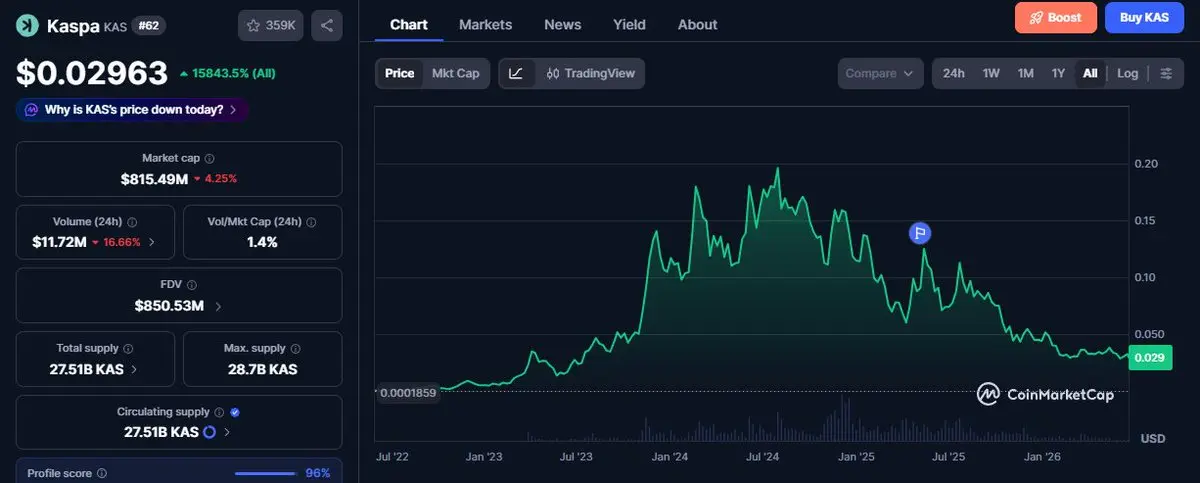Click the Buy KAS button
Screen dimensions: 1200x483
[x=1144, y=17]
